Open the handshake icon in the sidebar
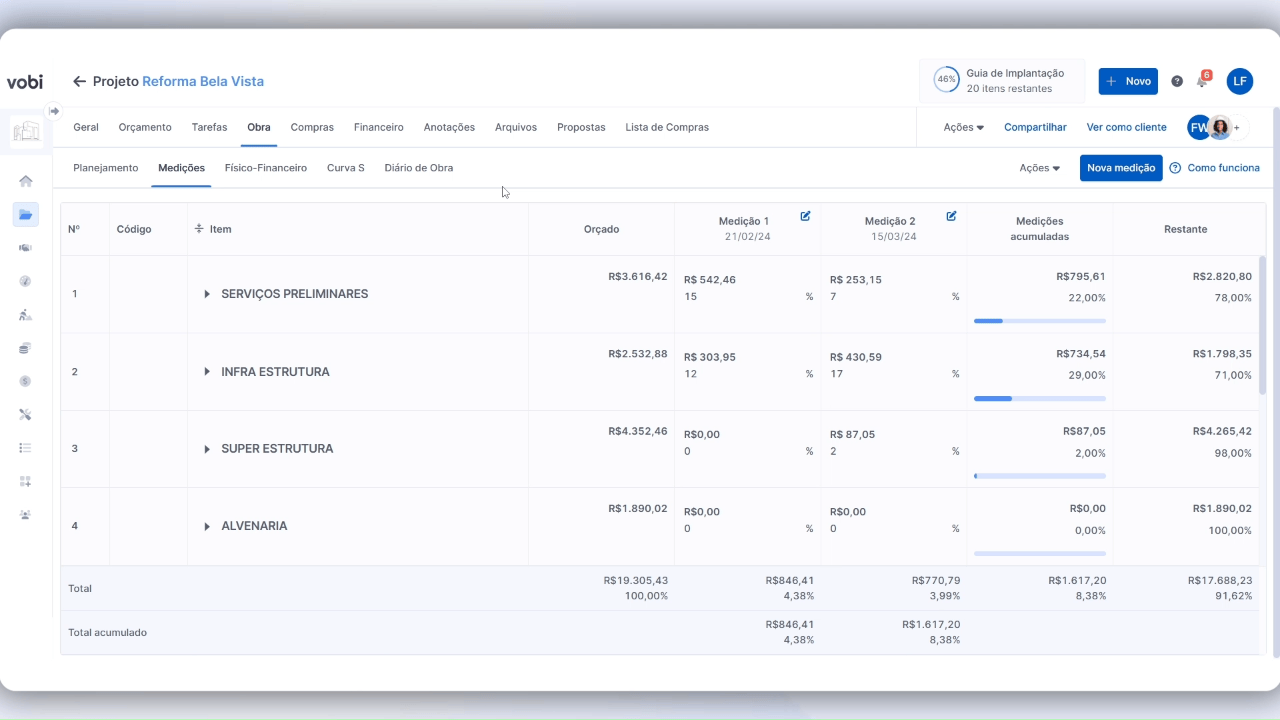The width and height of the screenshot is (1280, 720). click(x=26, y=248)
